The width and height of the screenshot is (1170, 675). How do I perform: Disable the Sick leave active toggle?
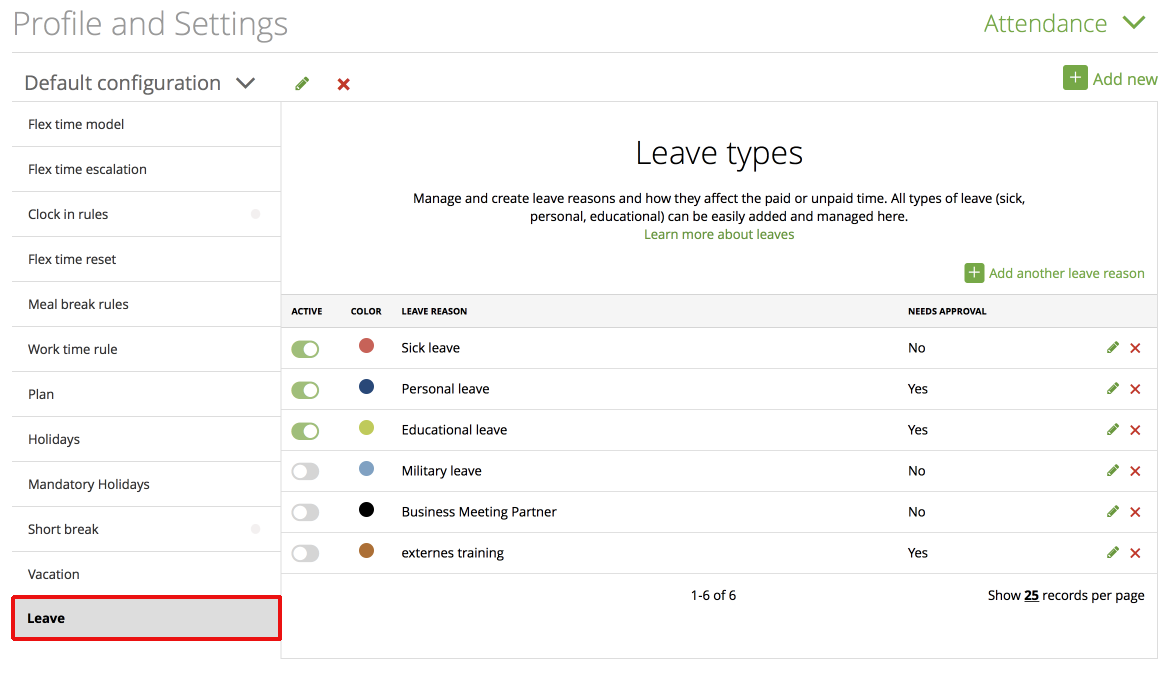[305, 348]
